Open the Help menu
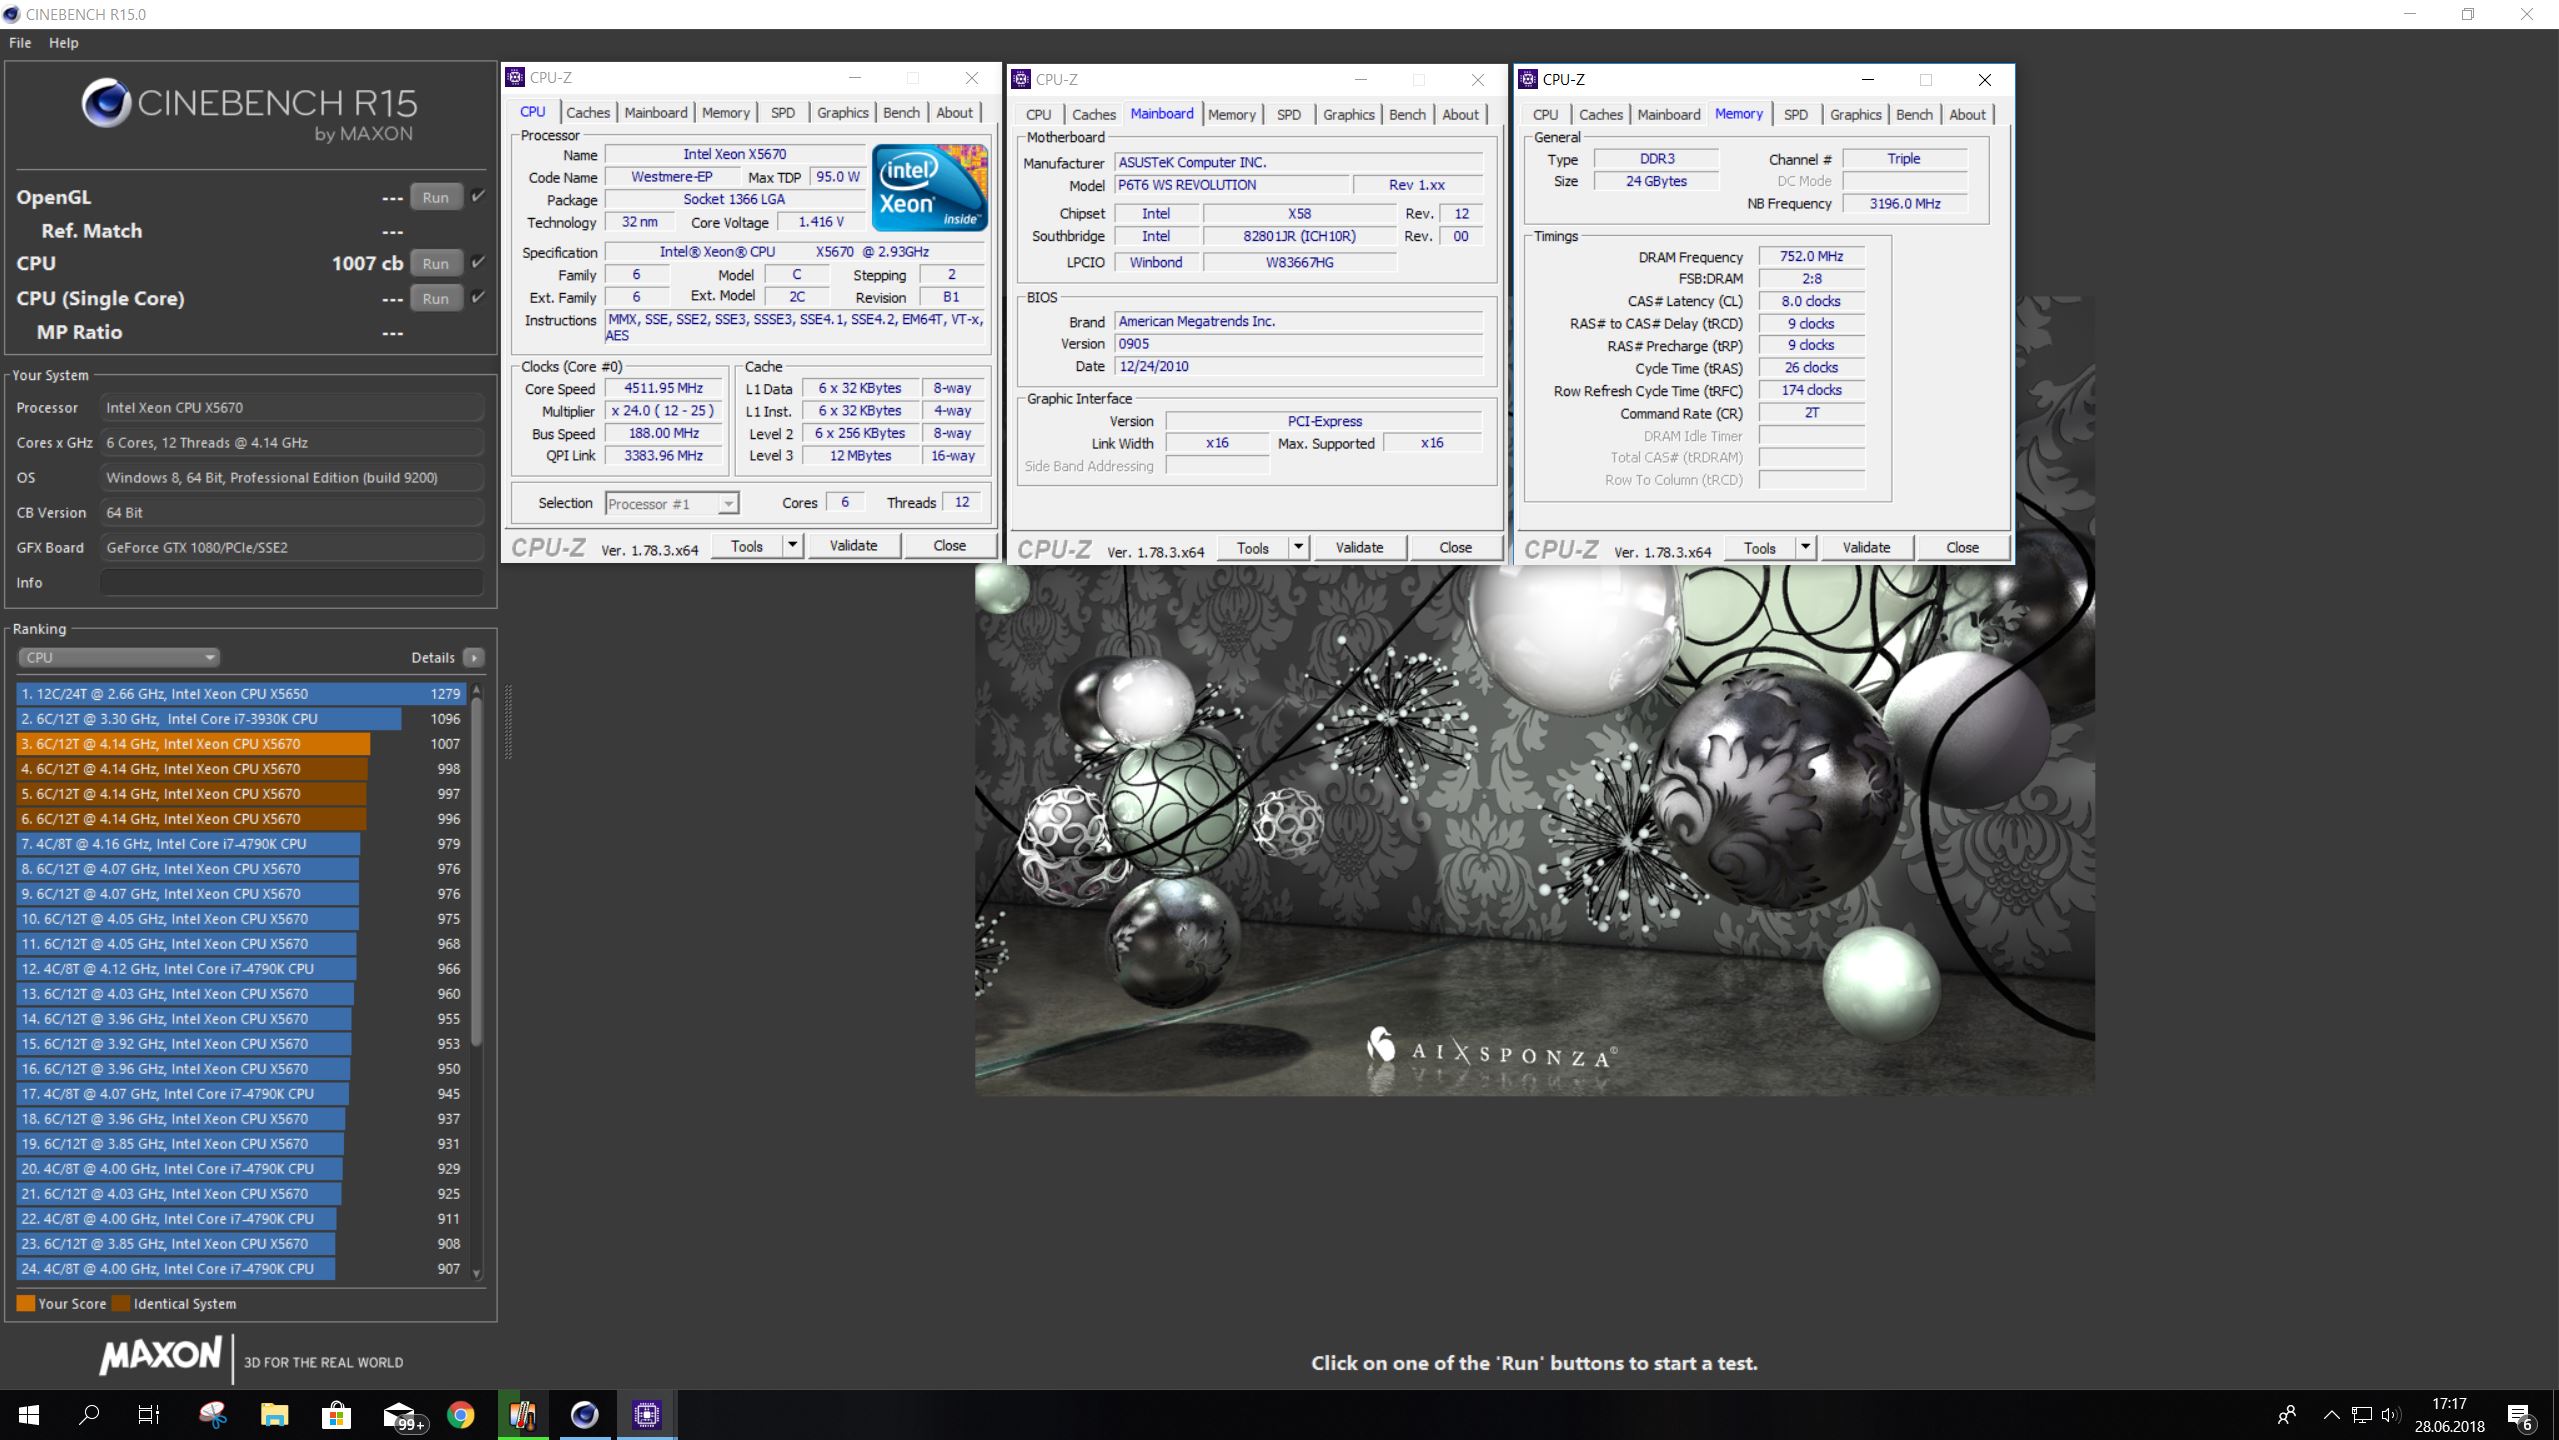Screen dimensions: 2559x1440 click(x=63, y=43)
